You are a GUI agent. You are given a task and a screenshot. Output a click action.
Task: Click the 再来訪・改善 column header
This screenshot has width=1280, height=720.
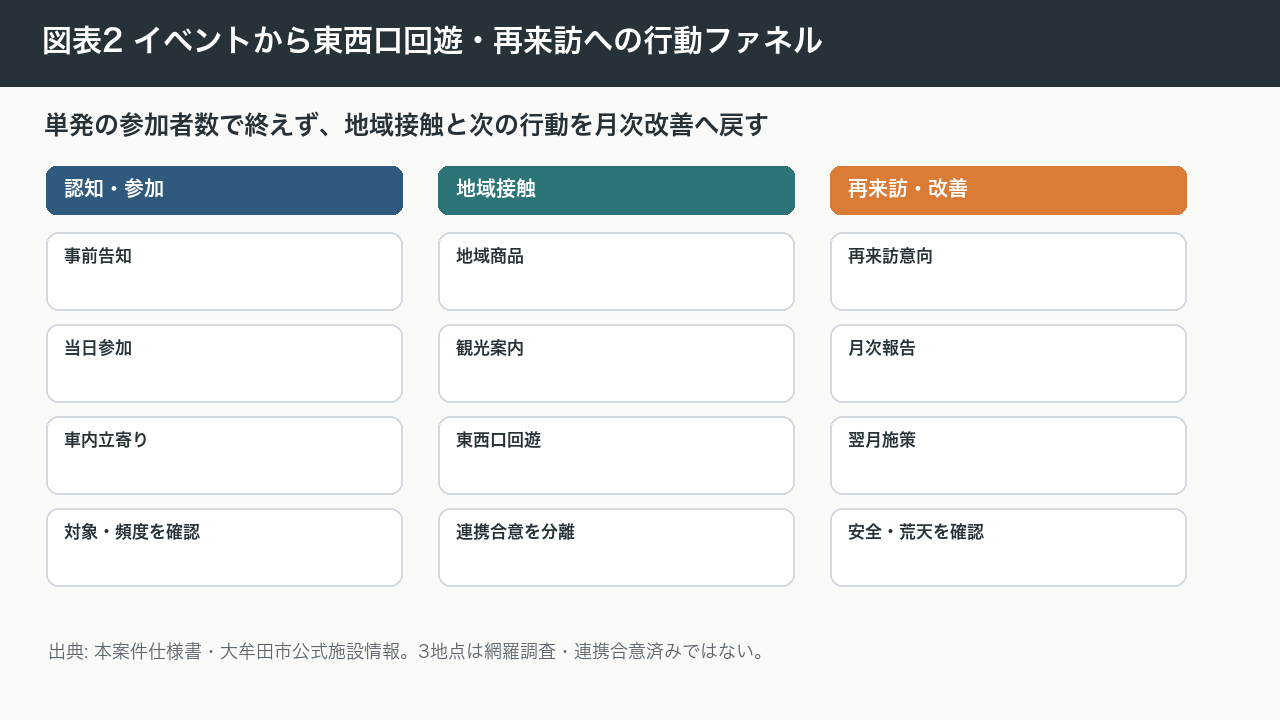pyautogui.click(x=1008, y=190)
